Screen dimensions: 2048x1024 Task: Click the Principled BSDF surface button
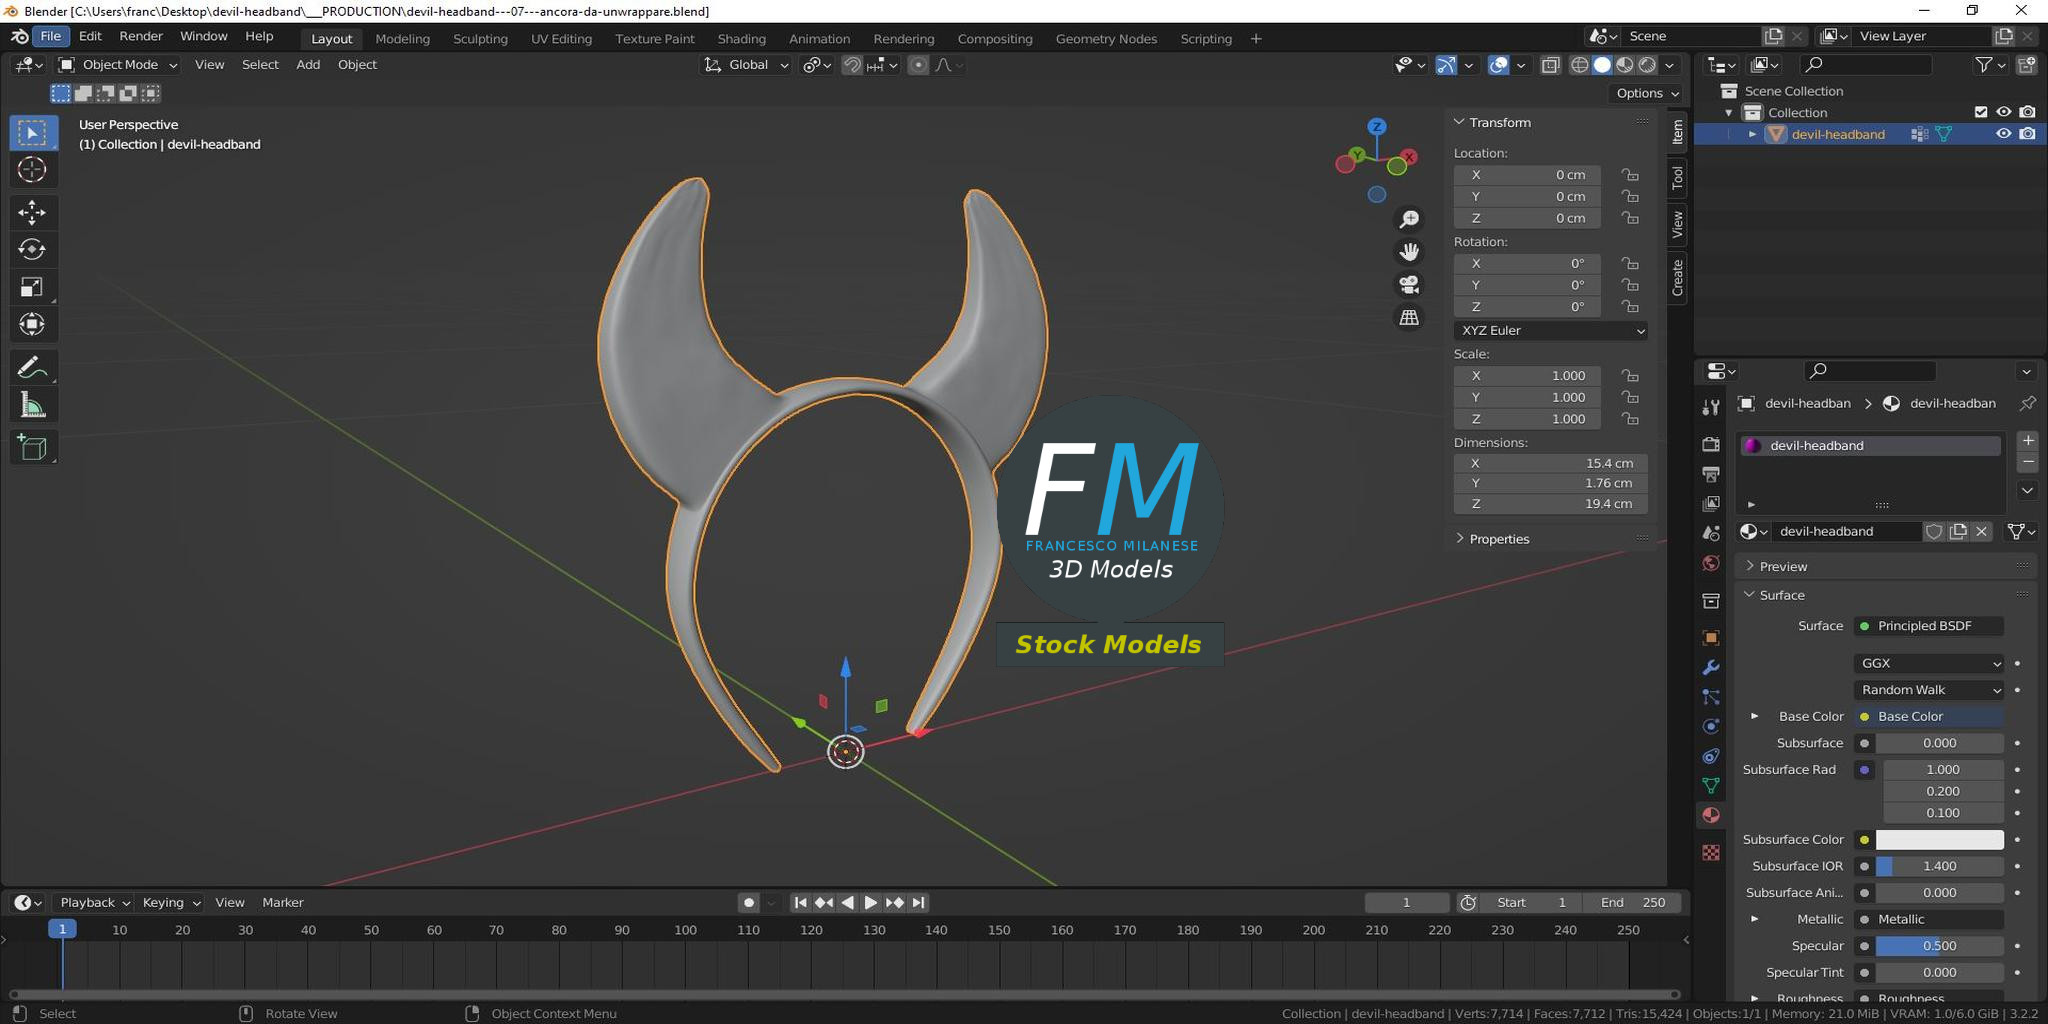tap(1928, 626)
